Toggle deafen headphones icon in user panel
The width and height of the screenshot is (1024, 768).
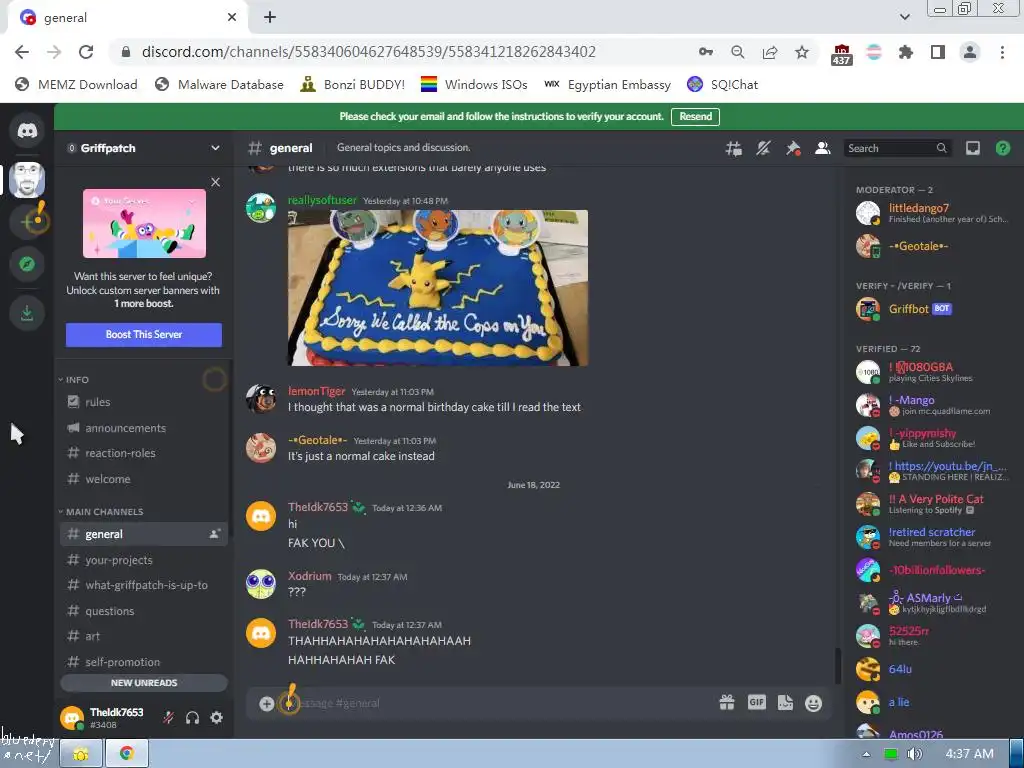192,718
